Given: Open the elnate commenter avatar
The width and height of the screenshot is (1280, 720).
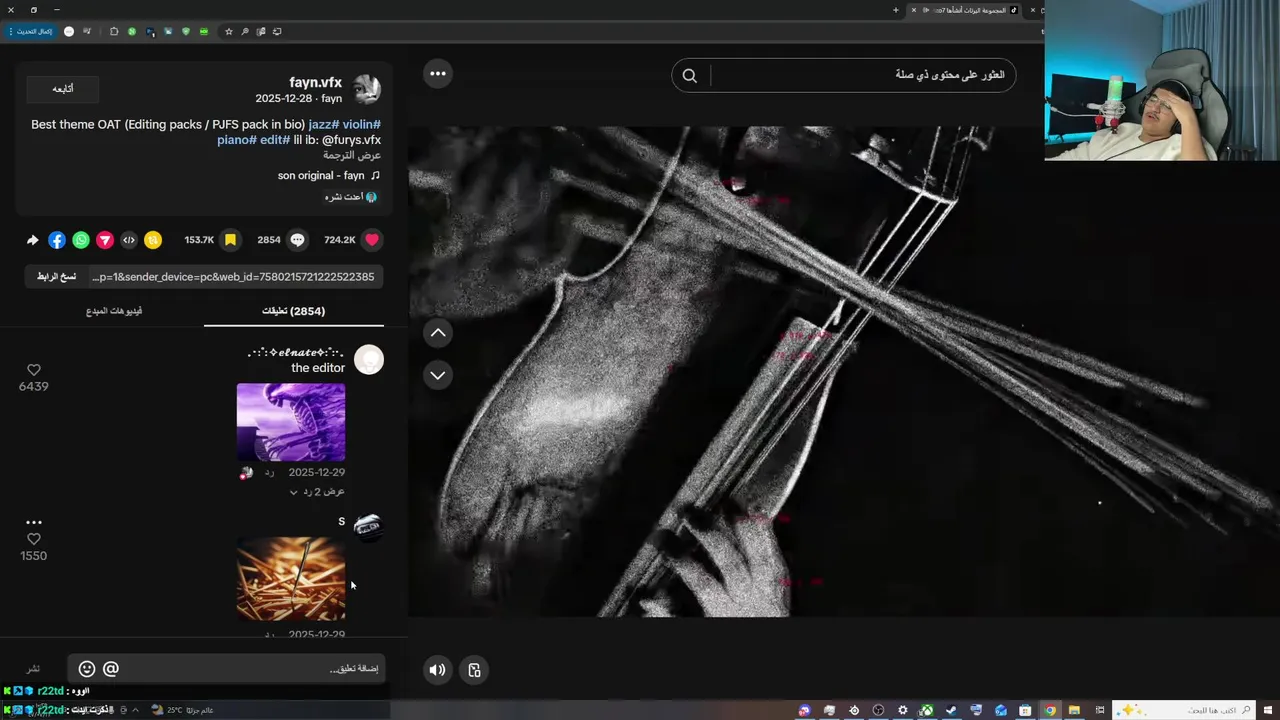Looking at the screenshot, I should 369,360.
